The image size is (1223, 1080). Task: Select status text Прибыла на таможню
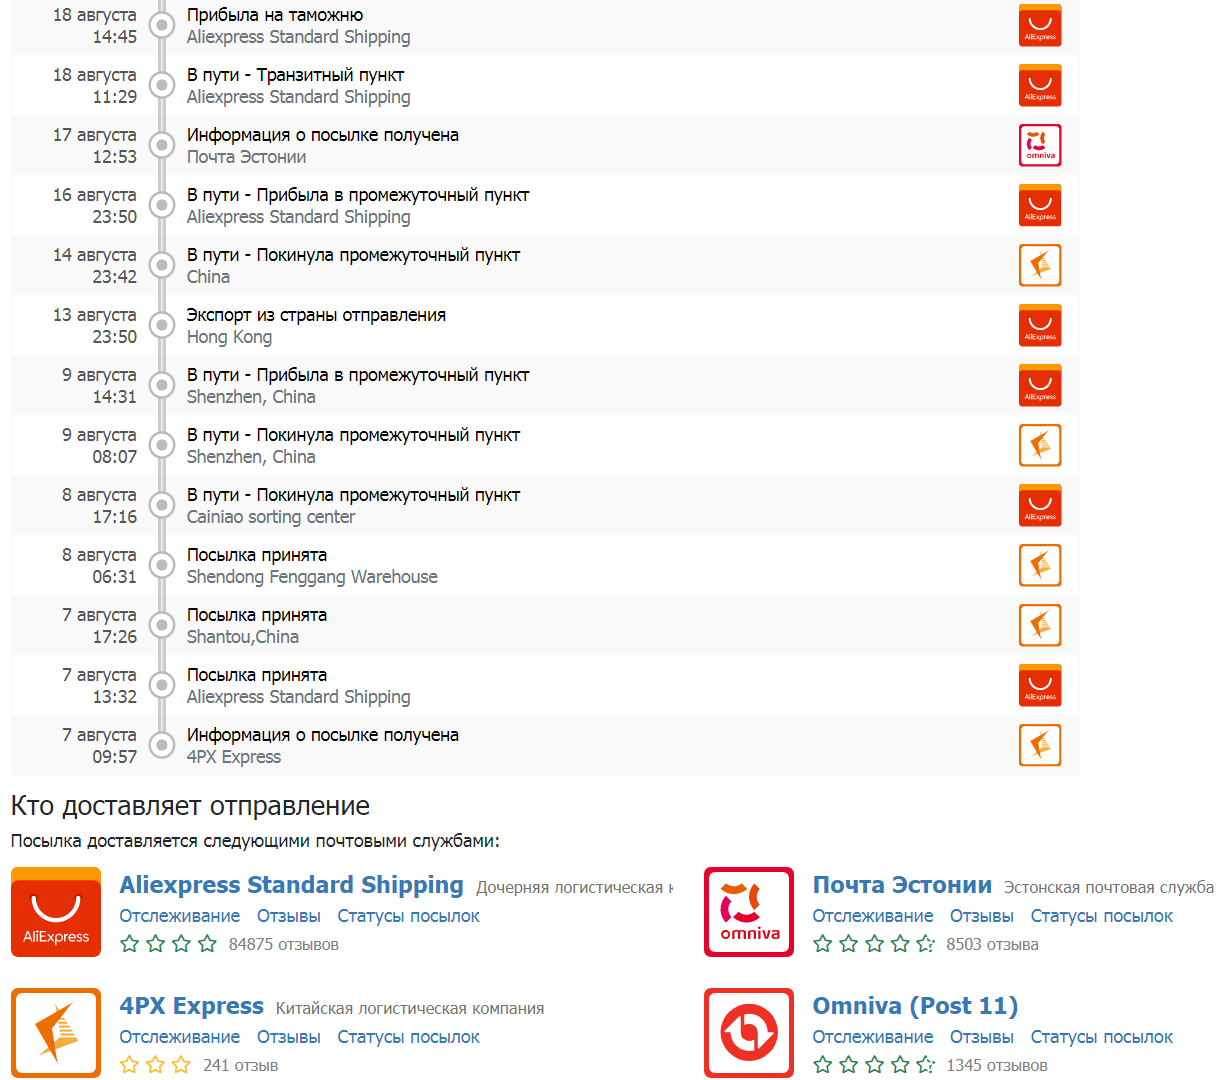(x=275, y=15)
